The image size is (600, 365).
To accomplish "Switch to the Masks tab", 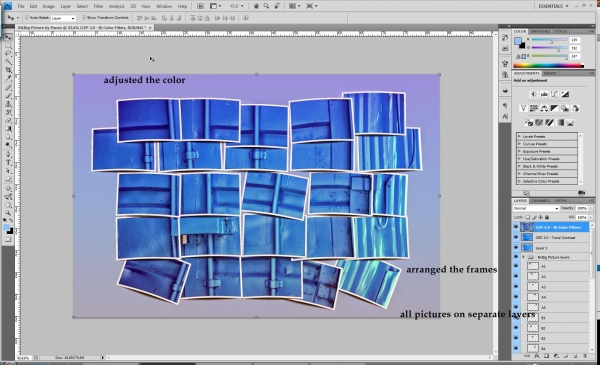I will 550,73.
